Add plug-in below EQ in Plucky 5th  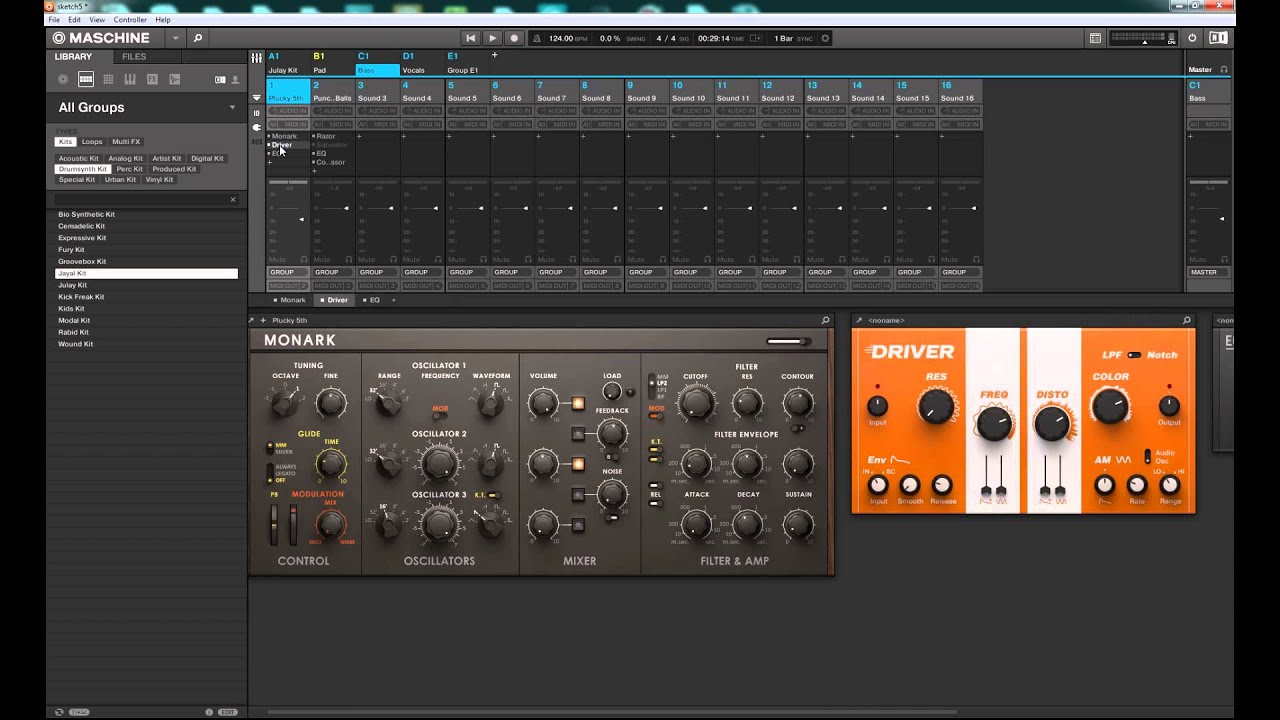(269, 162)
